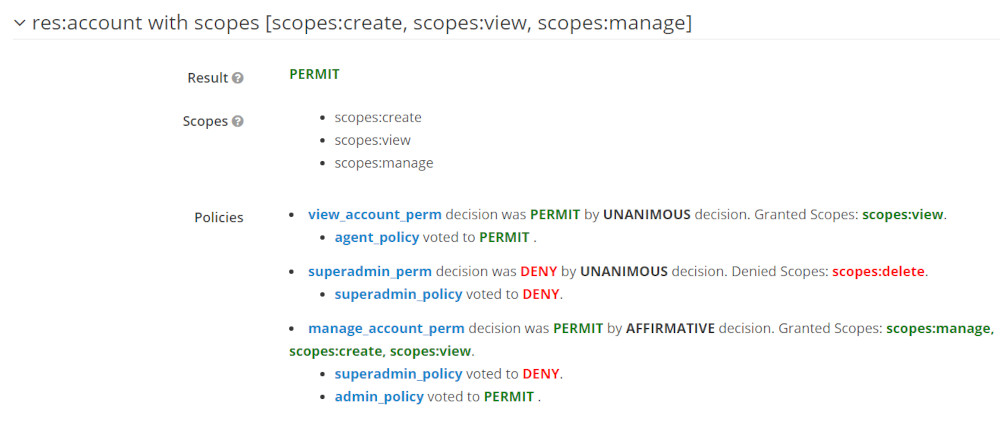Click scopes:create in the Scopes list
Viewport: 1000px width, 428px height.
point(378,118)
